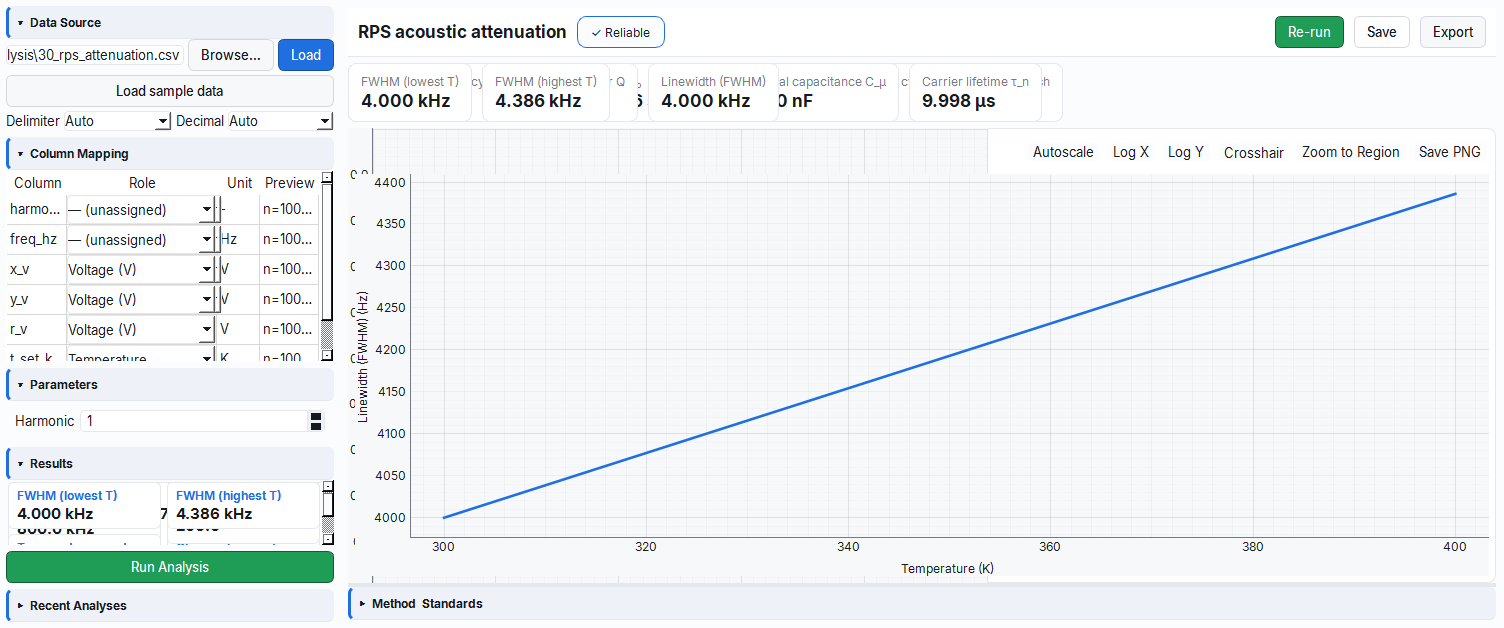Screen dimensions: 1504x628
Task: Click the Reliable status badge
Action: (x=620, y=32)
